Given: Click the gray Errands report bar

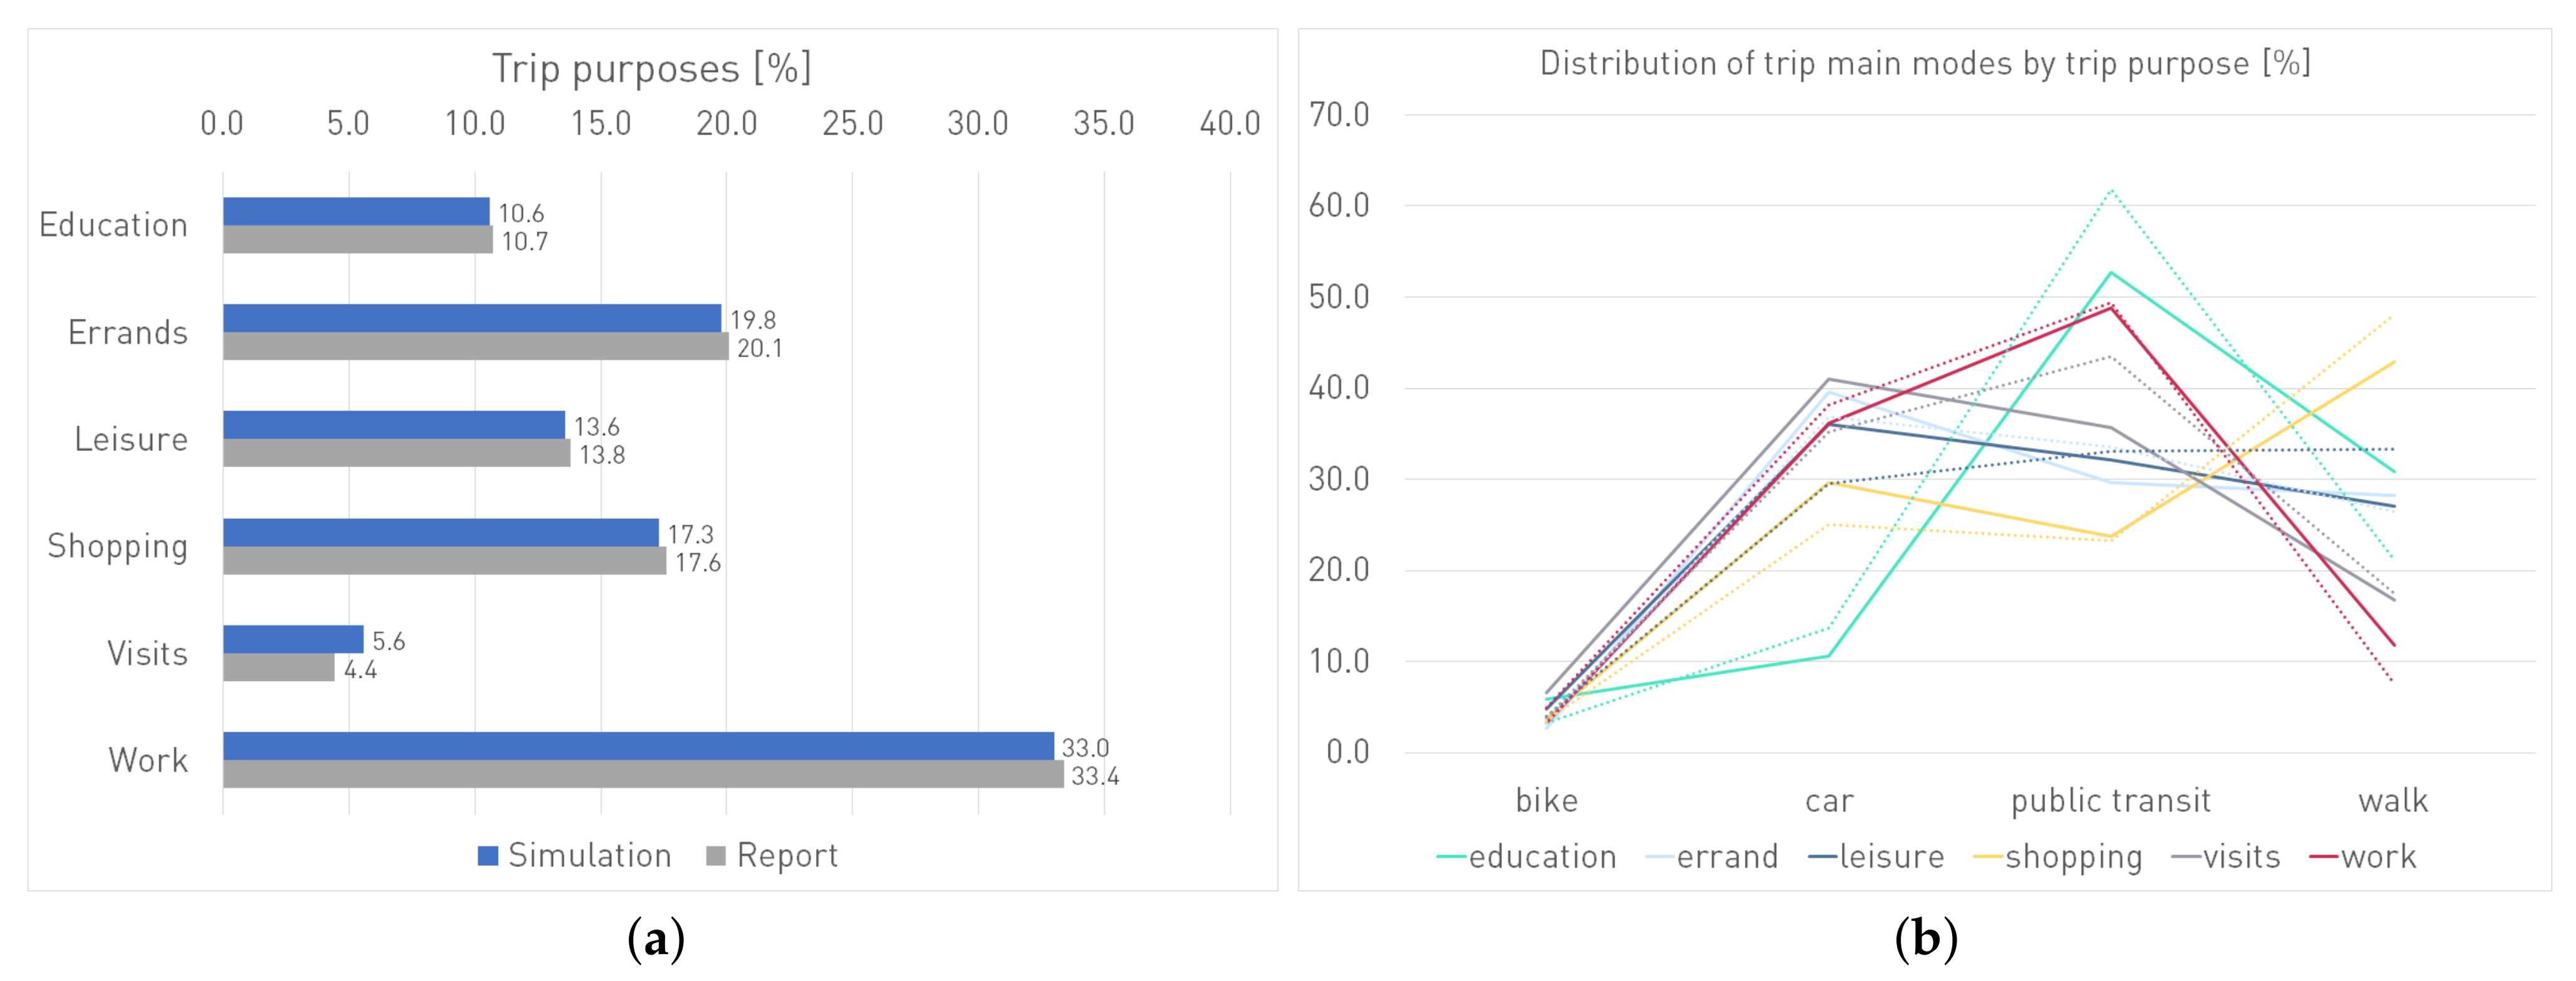Looking at the screenshot, I should click(x=475, y=346).
